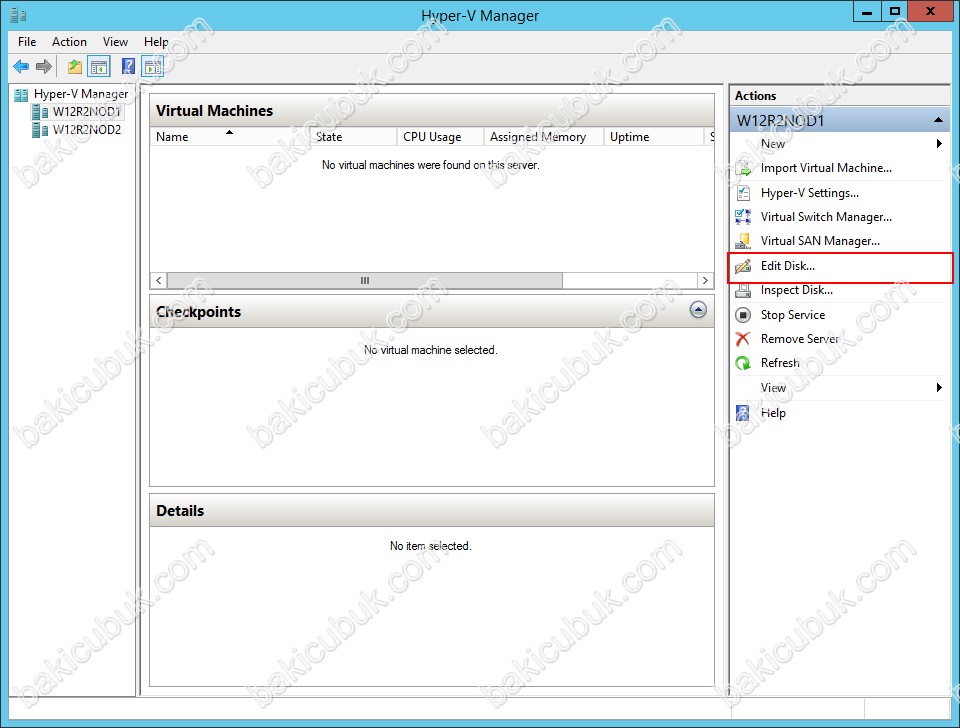The height and width of the screenshot is (728, 960).
Task: Click the W12R2NOD1 Actions section header
Action: [x=839, y=121]
